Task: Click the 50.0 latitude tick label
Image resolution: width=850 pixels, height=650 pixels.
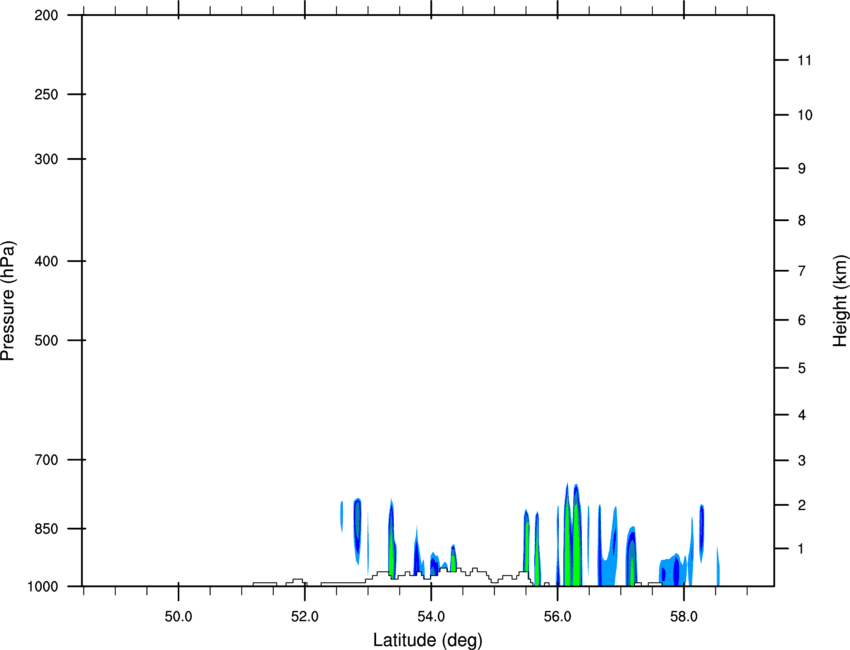Action: [178, 617]
